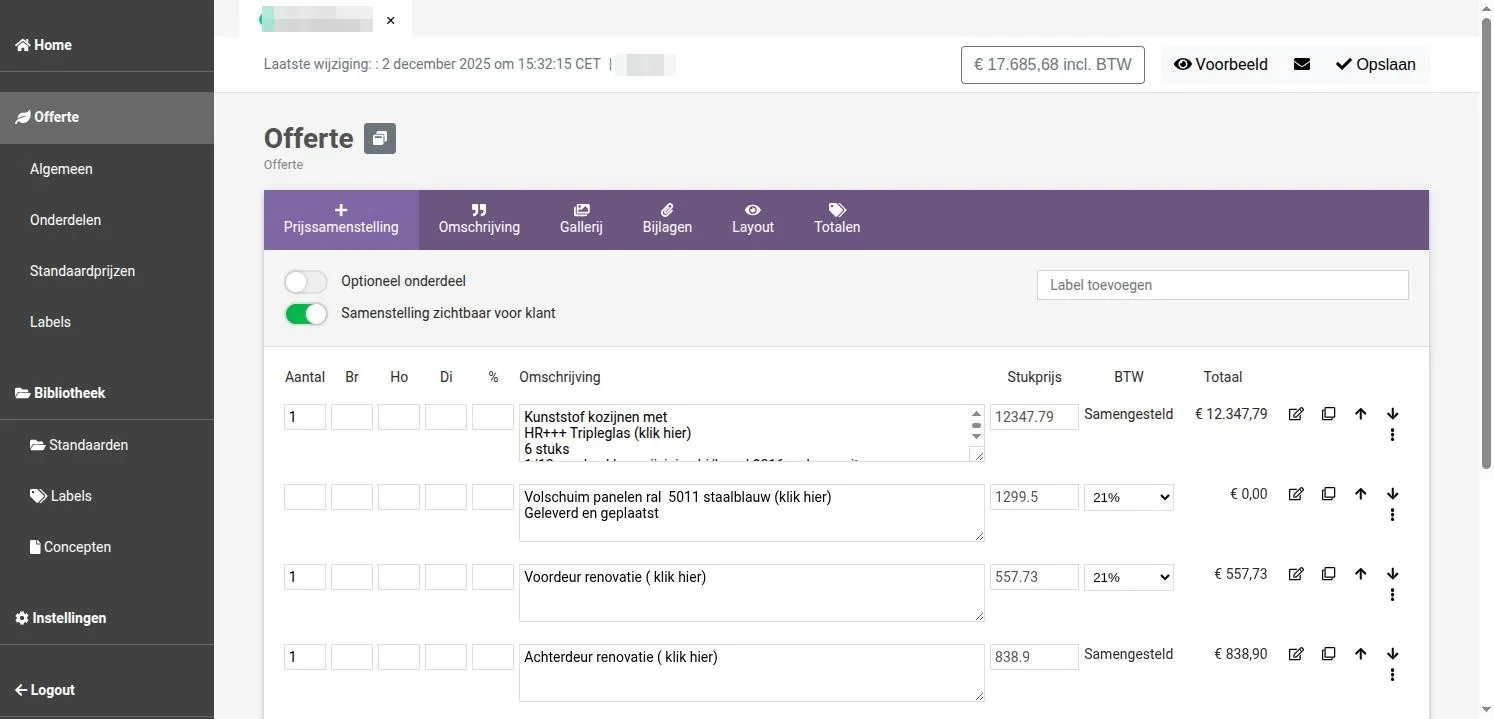Open BTW dropdown for Volschuim panelen

[x=1128, y=497]
